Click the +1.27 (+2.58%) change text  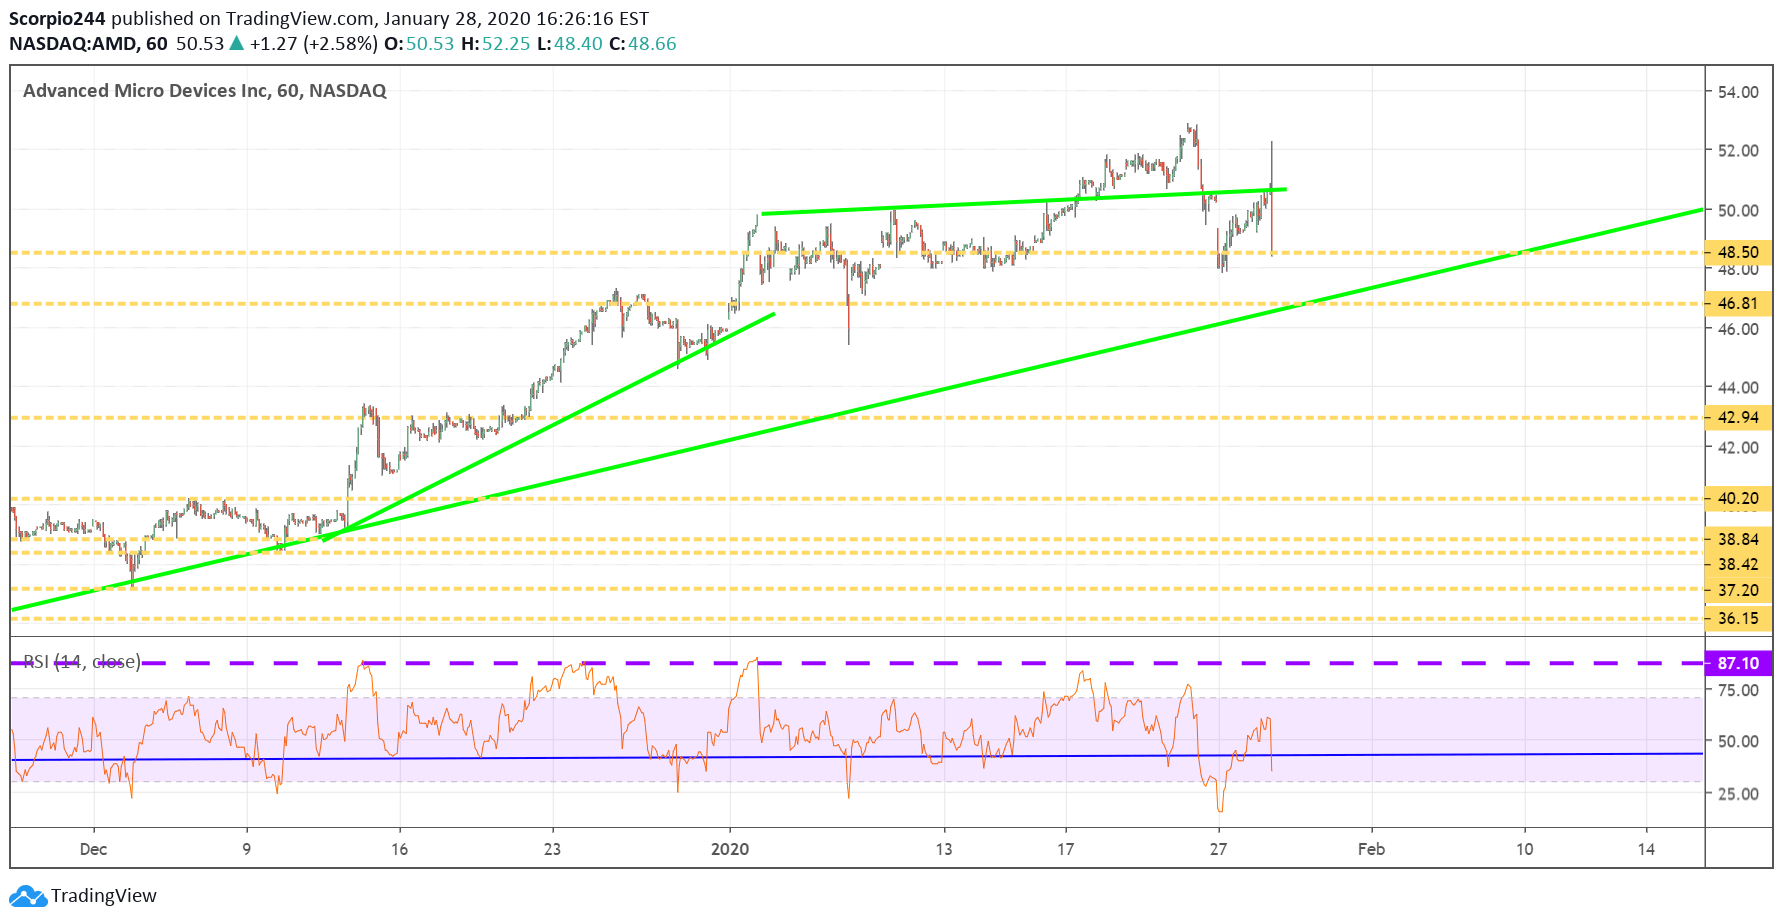pyautogui.click(x=314, y=44)
